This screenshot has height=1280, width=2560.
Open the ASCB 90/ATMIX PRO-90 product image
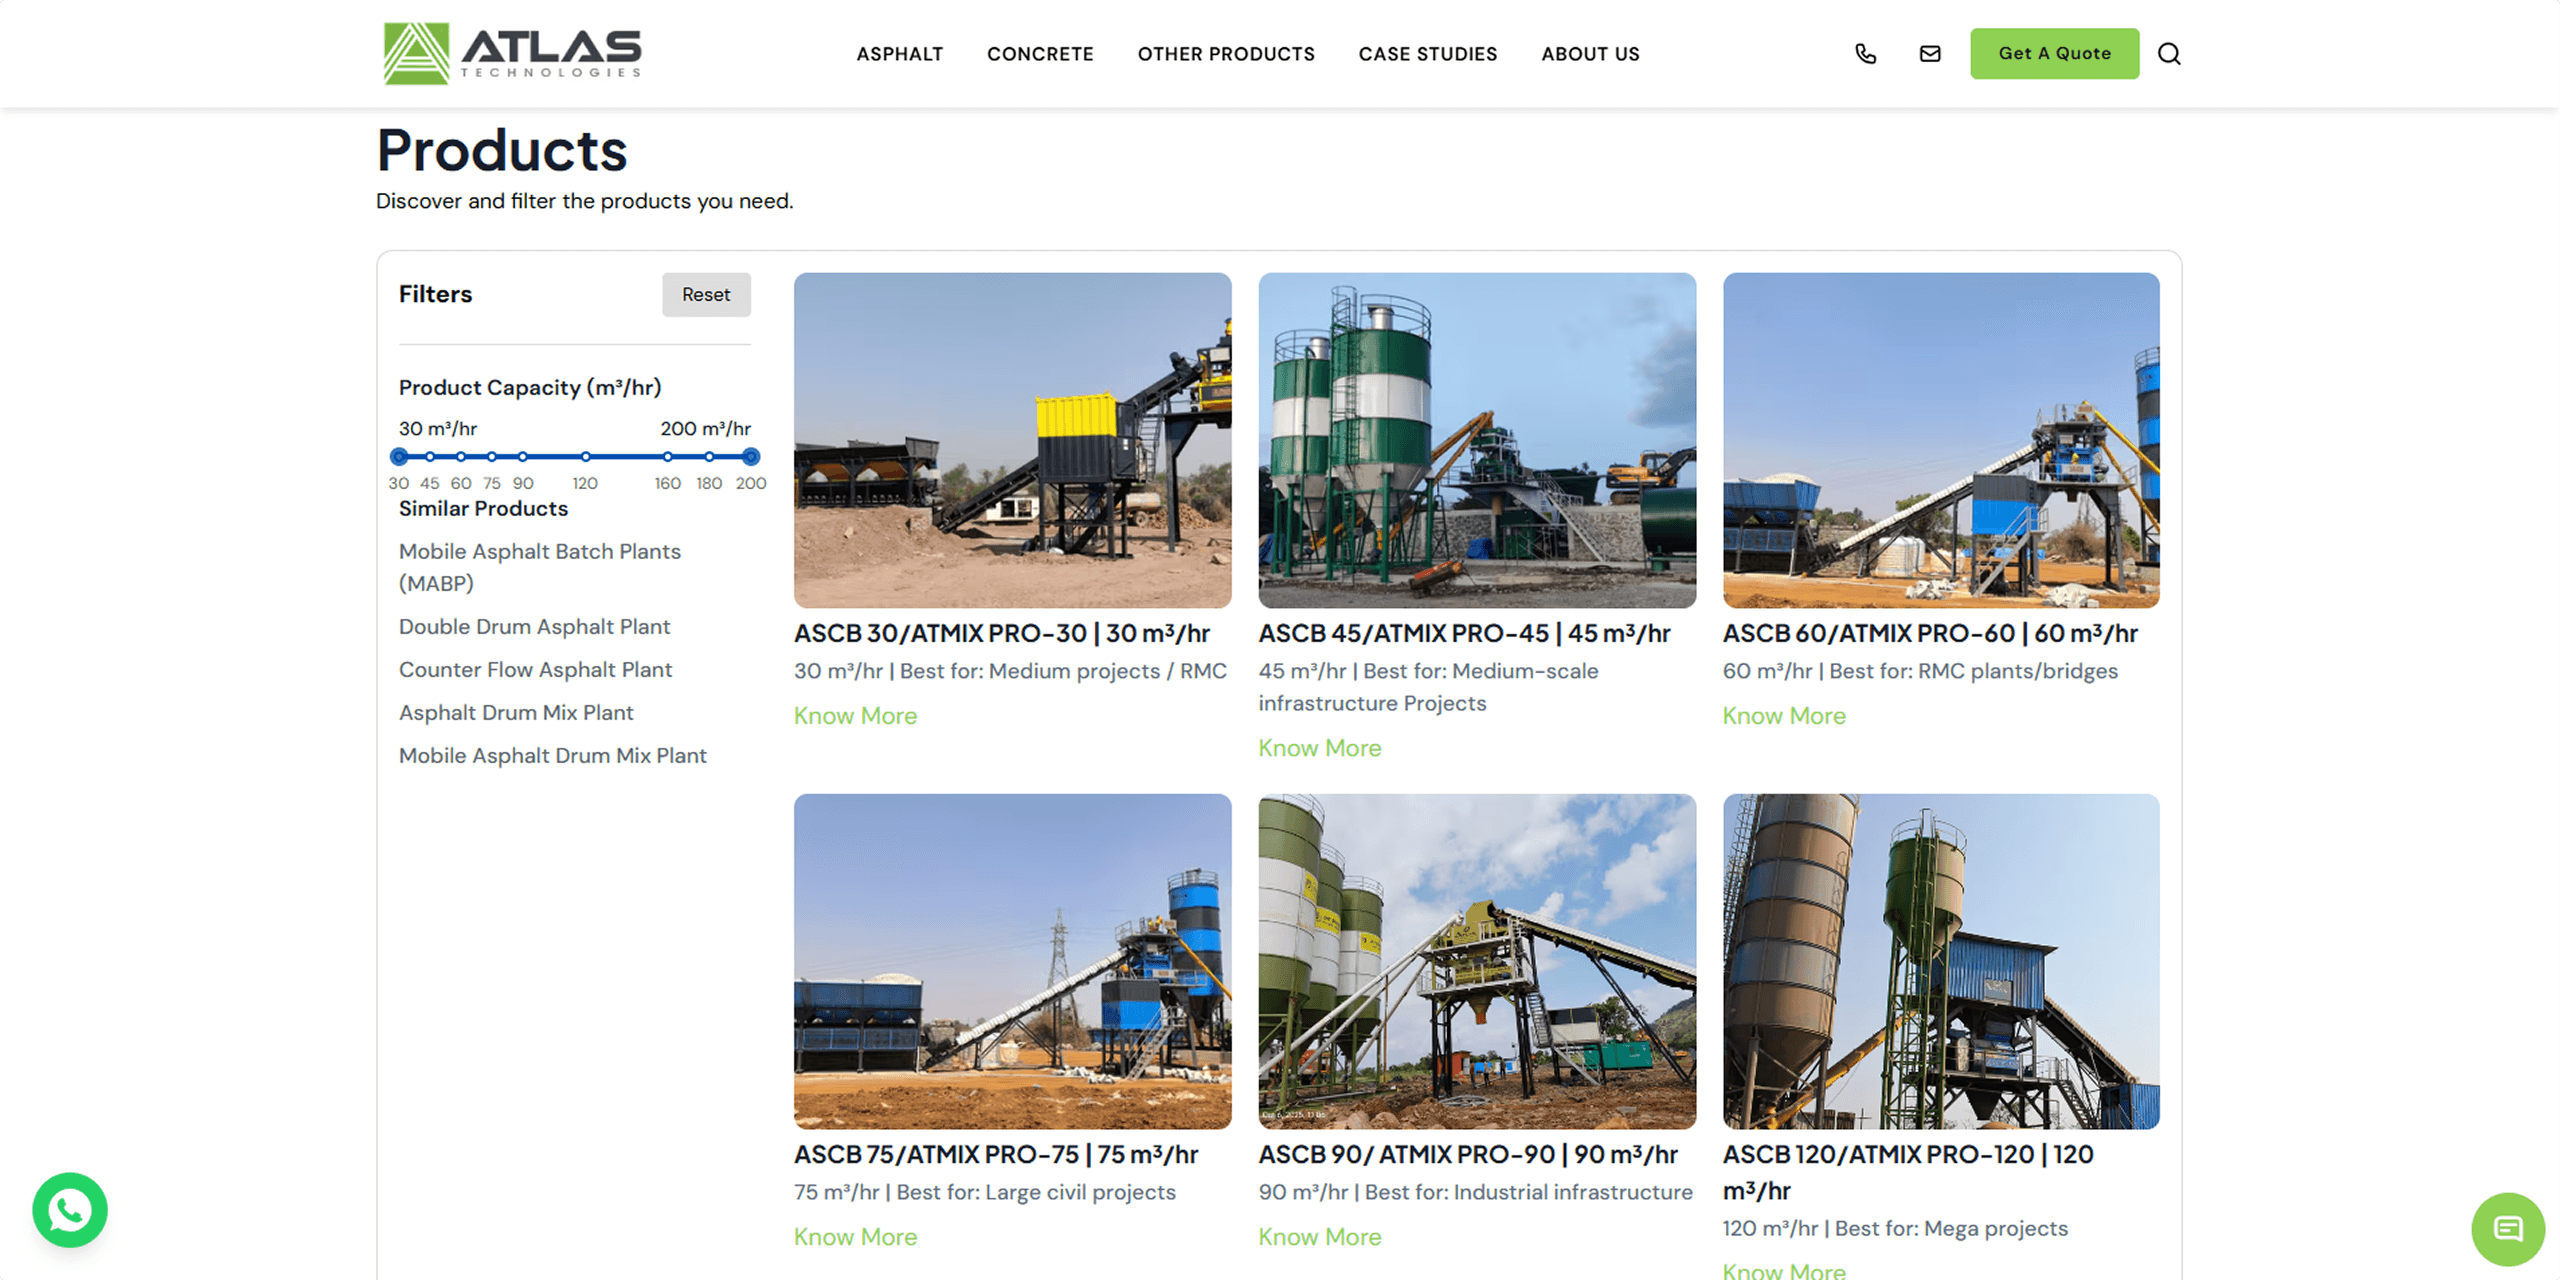[1477, 961]
